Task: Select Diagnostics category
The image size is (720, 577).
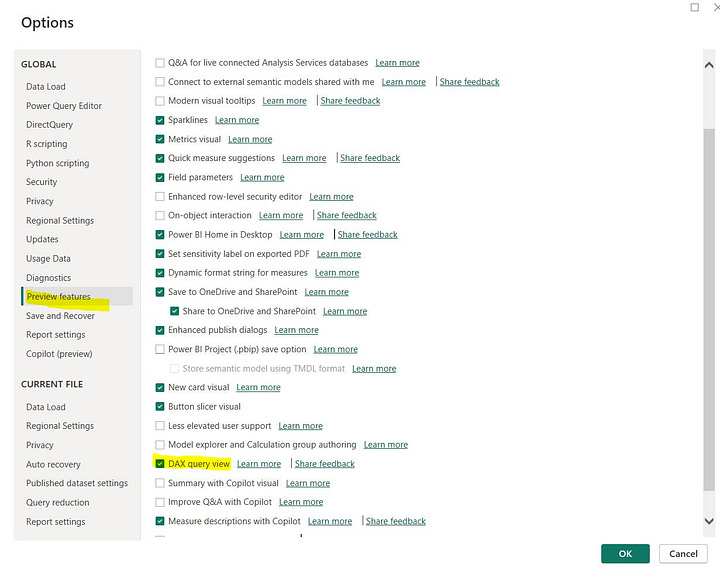Action: pos(49,278)
